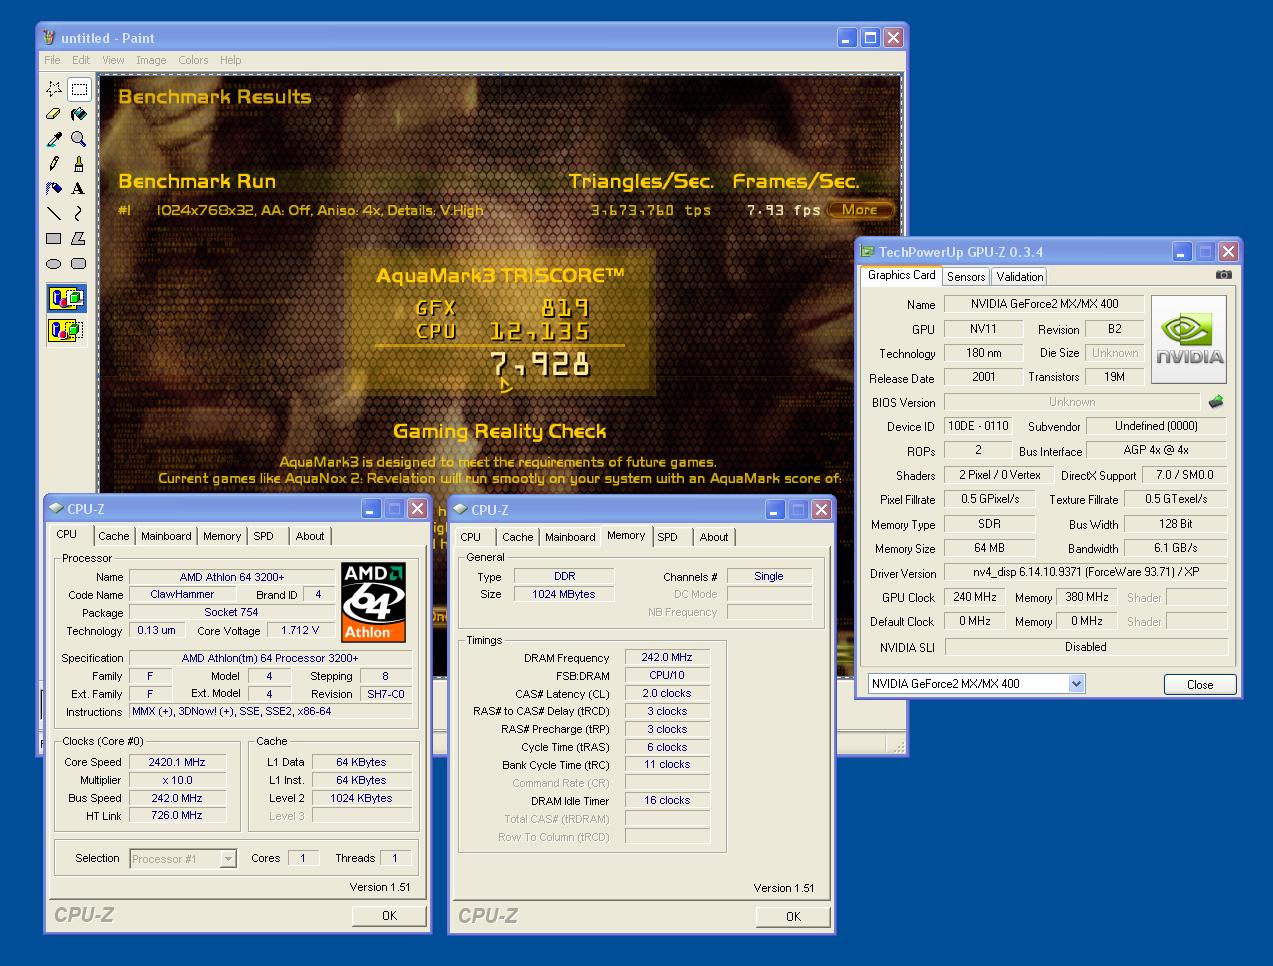Image resolution: width=1273 pixels, height=966 pixels.
Task: Select the Polygon shape tool
Action: coord(79,238)
